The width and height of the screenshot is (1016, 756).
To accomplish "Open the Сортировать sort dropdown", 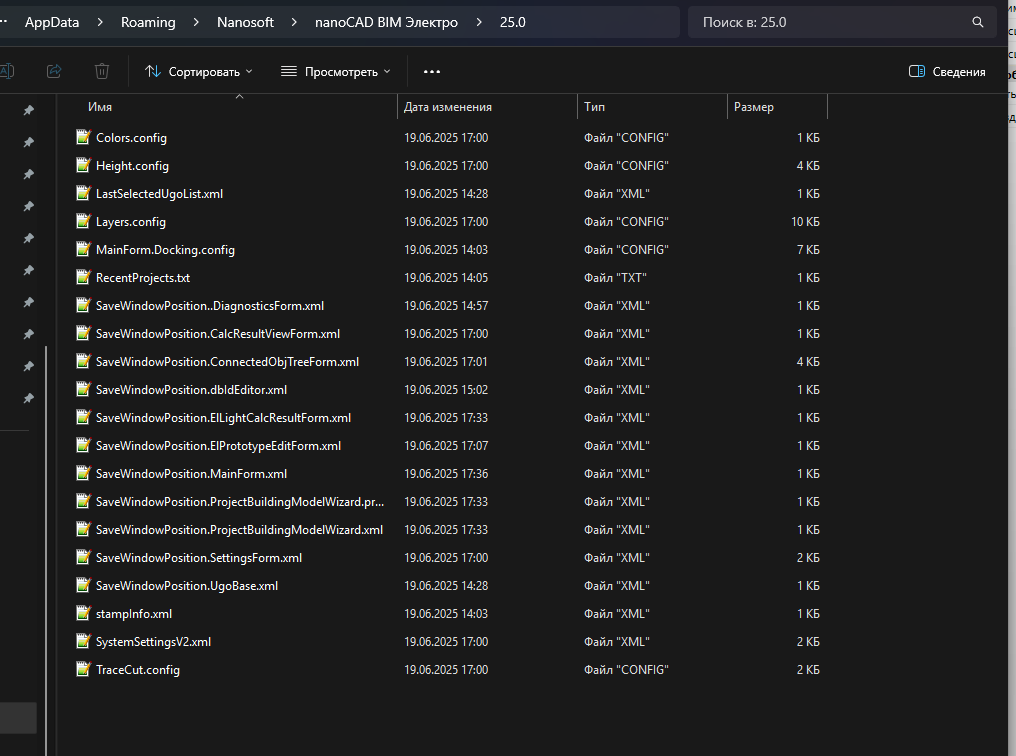I will pos(198,71).
